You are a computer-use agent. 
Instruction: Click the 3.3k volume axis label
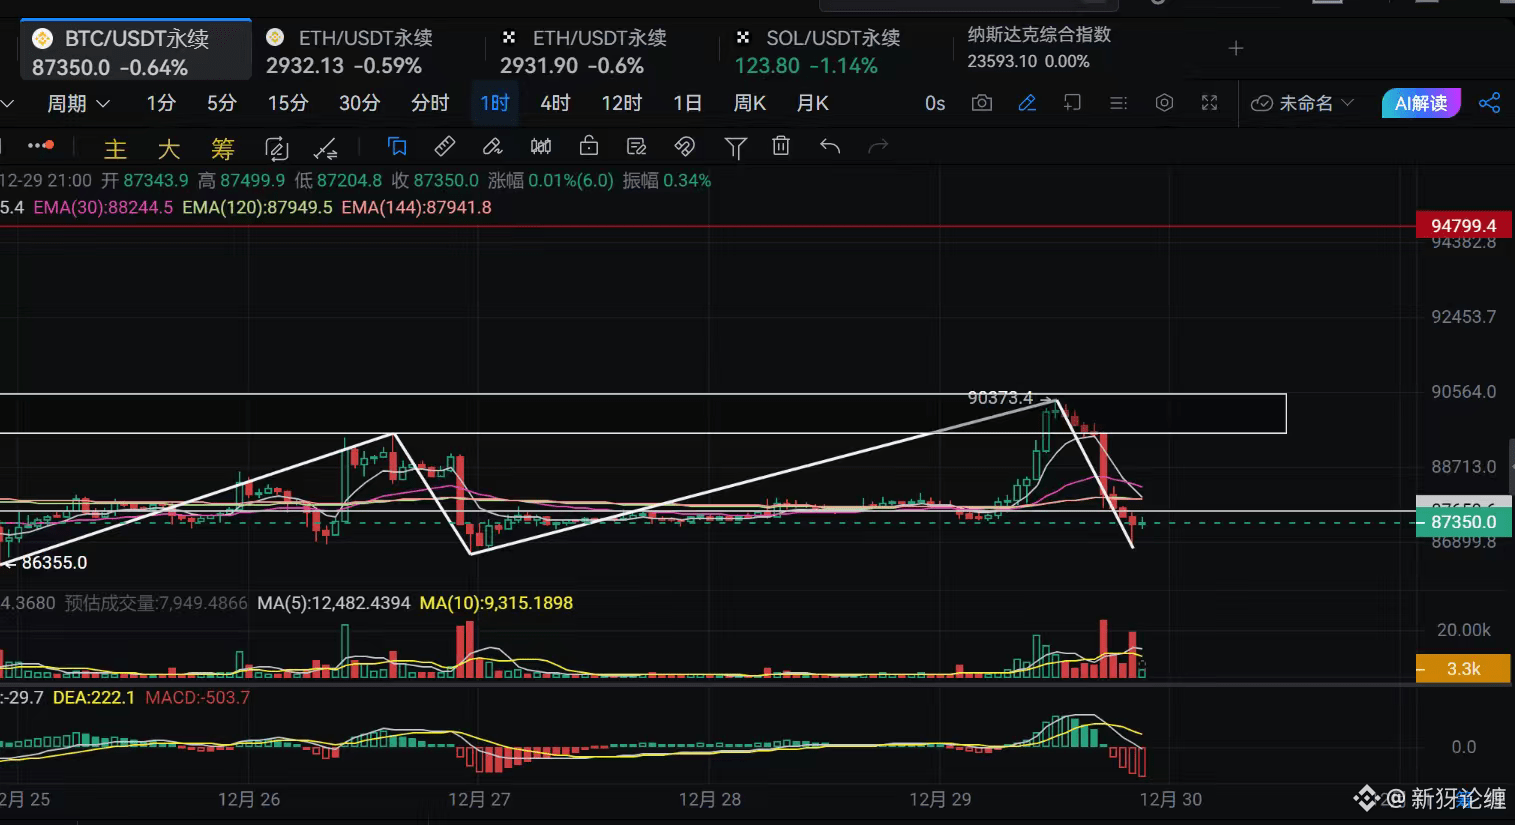coord(1463,669)
